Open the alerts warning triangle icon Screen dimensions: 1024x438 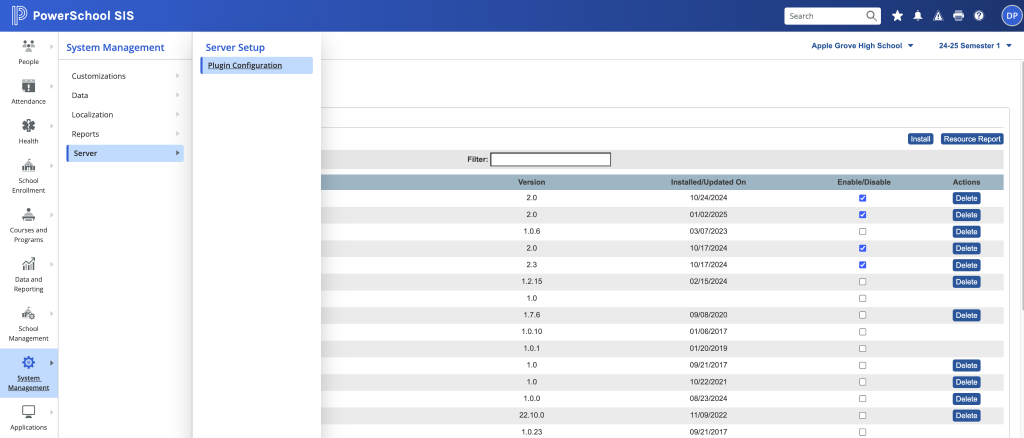(938, 16)
